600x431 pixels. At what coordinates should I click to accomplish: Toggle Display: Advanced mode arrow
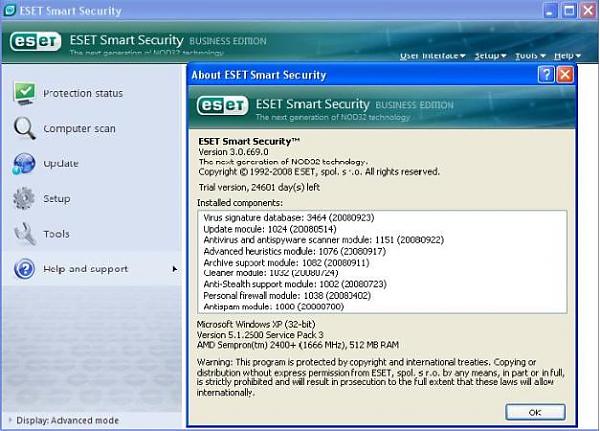(x=10, y=420)
